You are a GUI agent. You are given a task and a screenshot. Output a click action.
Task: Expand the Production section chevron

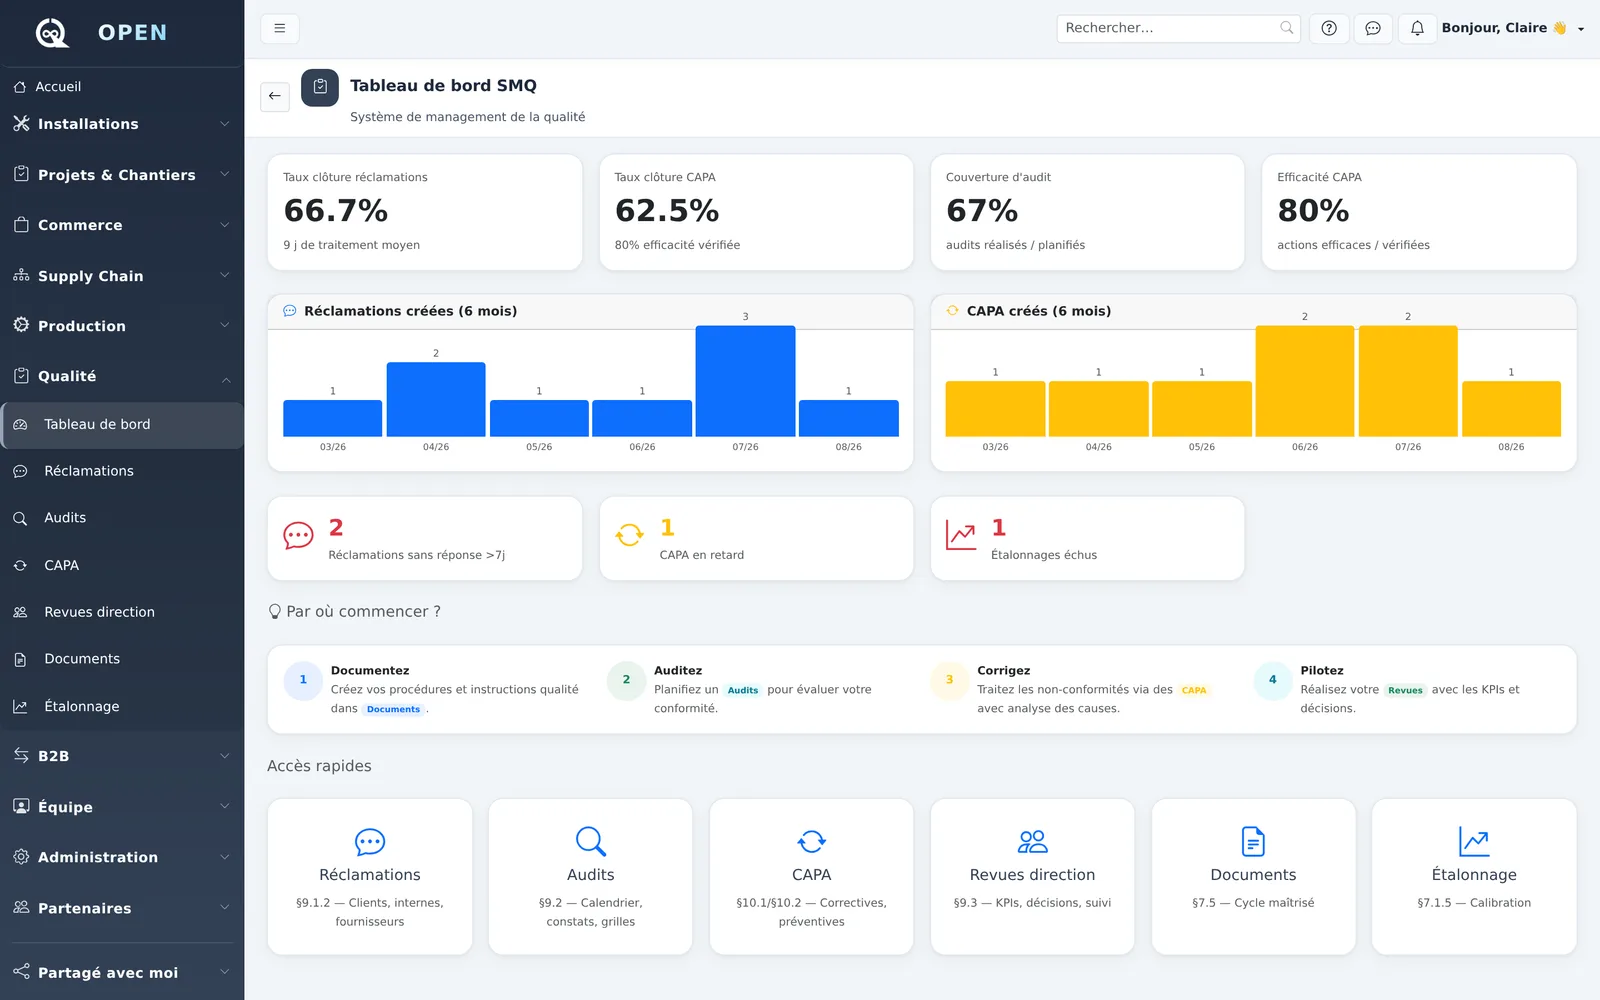[x=225, y=325]
